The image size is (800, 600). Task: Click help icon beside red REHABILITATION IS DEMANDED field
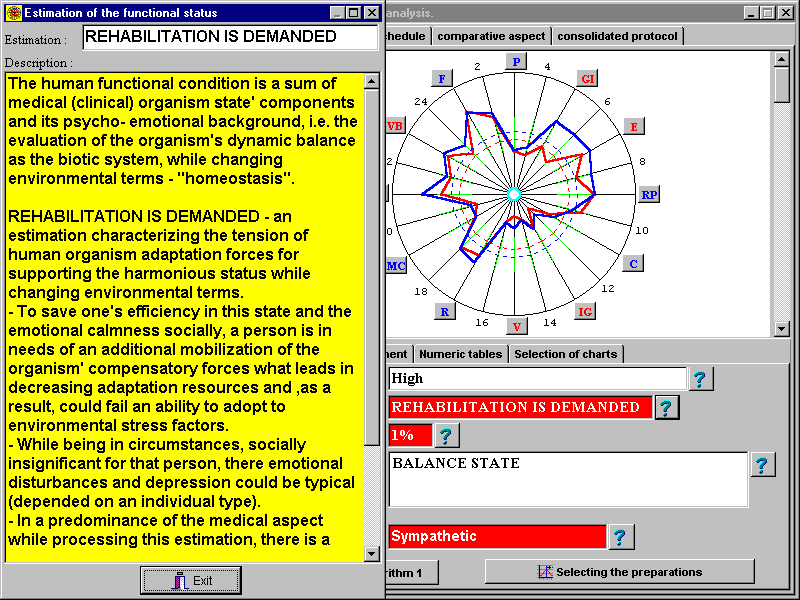click(x=666, y=407)
